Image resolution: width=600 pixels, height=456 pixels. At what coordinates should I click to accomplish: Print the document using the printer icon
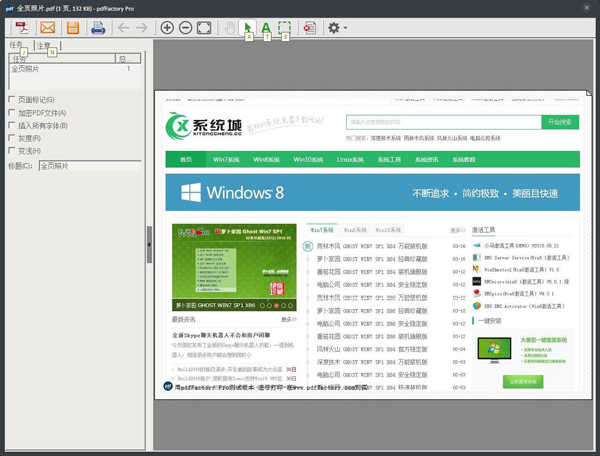pyautogui.click(x=98, y=28)
